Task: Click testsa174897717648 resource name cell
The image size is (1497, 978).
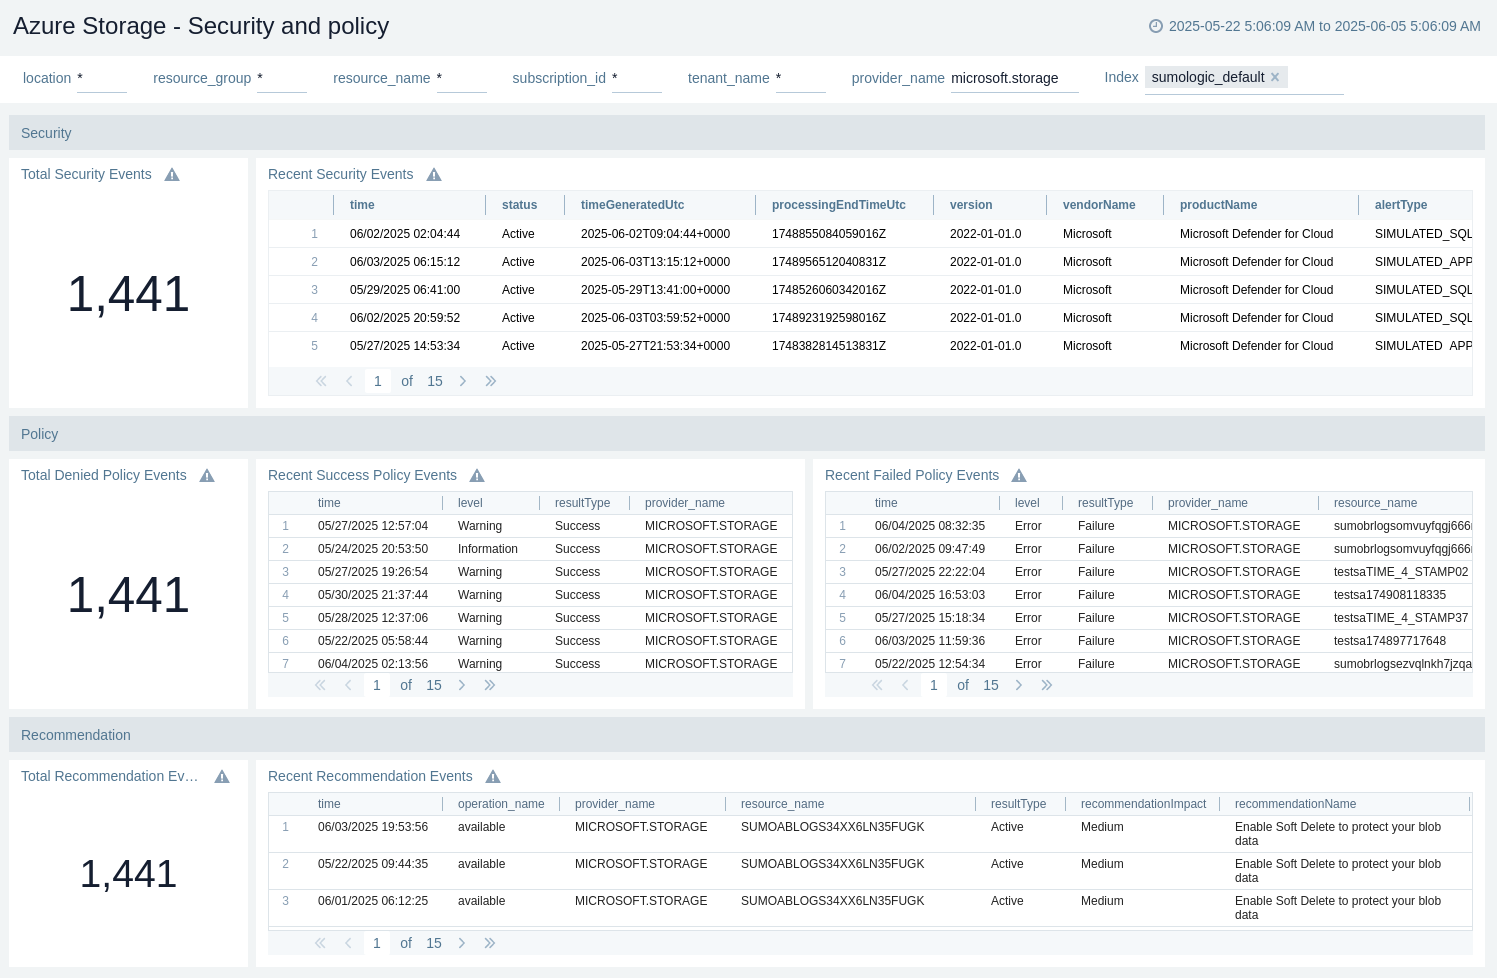Action: click(x=1390, y=641)
